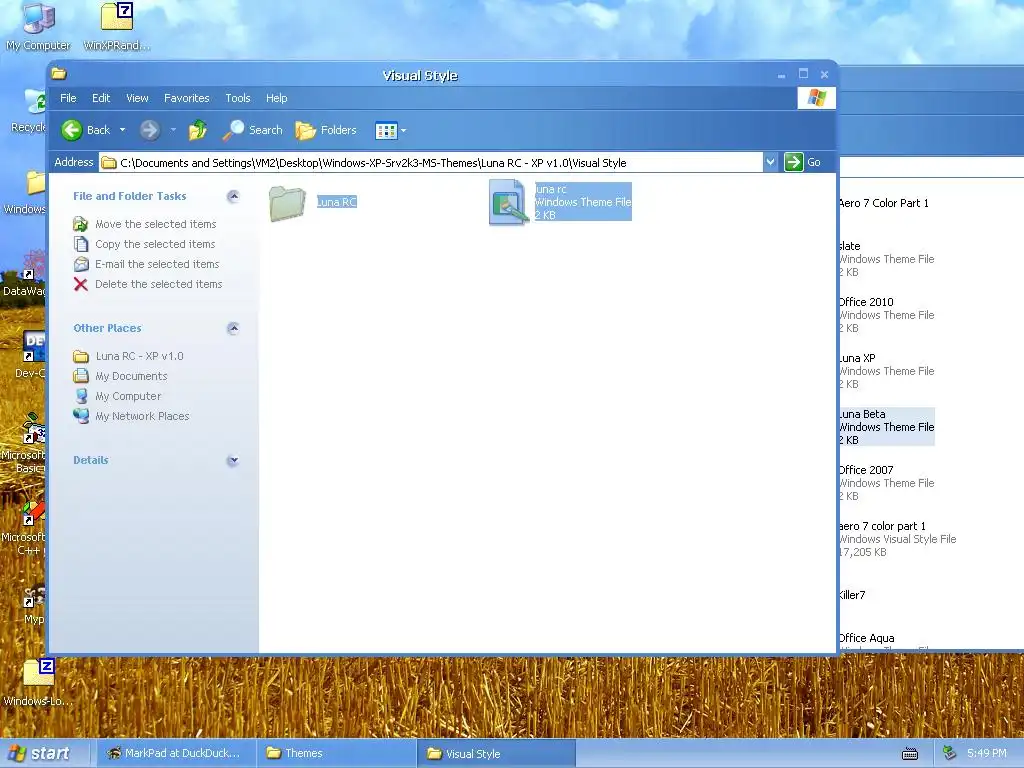Switch to Themes taskbar window
The width and height of the screenshot is (1024, 768).
(x=336, y=753)
